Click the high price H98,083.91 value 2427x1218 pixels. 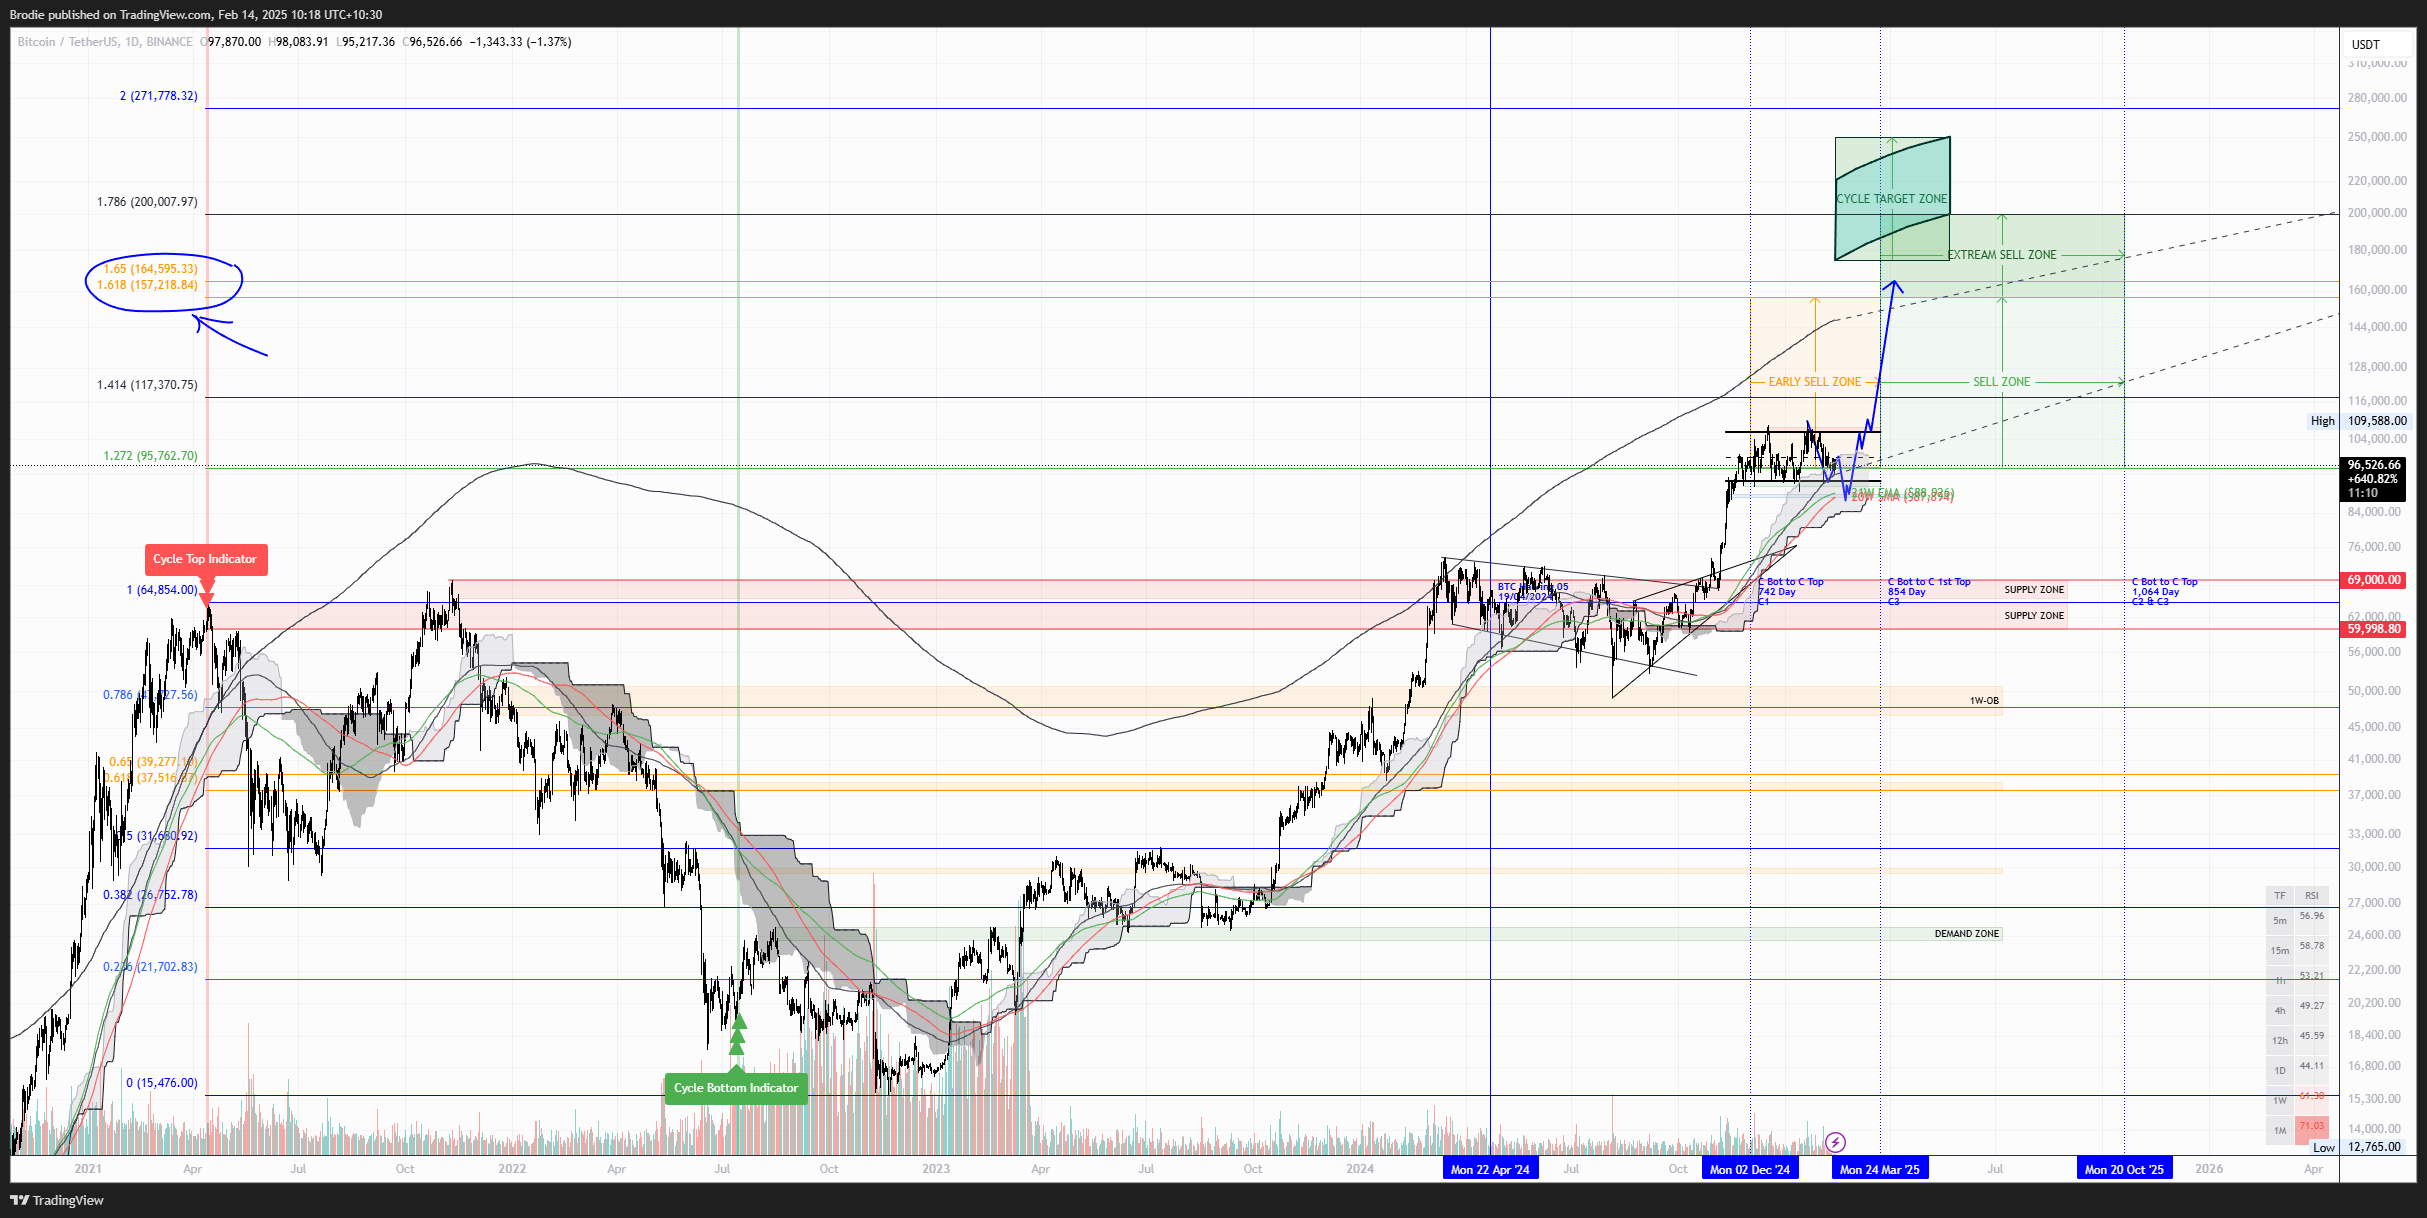coord(298,42)
